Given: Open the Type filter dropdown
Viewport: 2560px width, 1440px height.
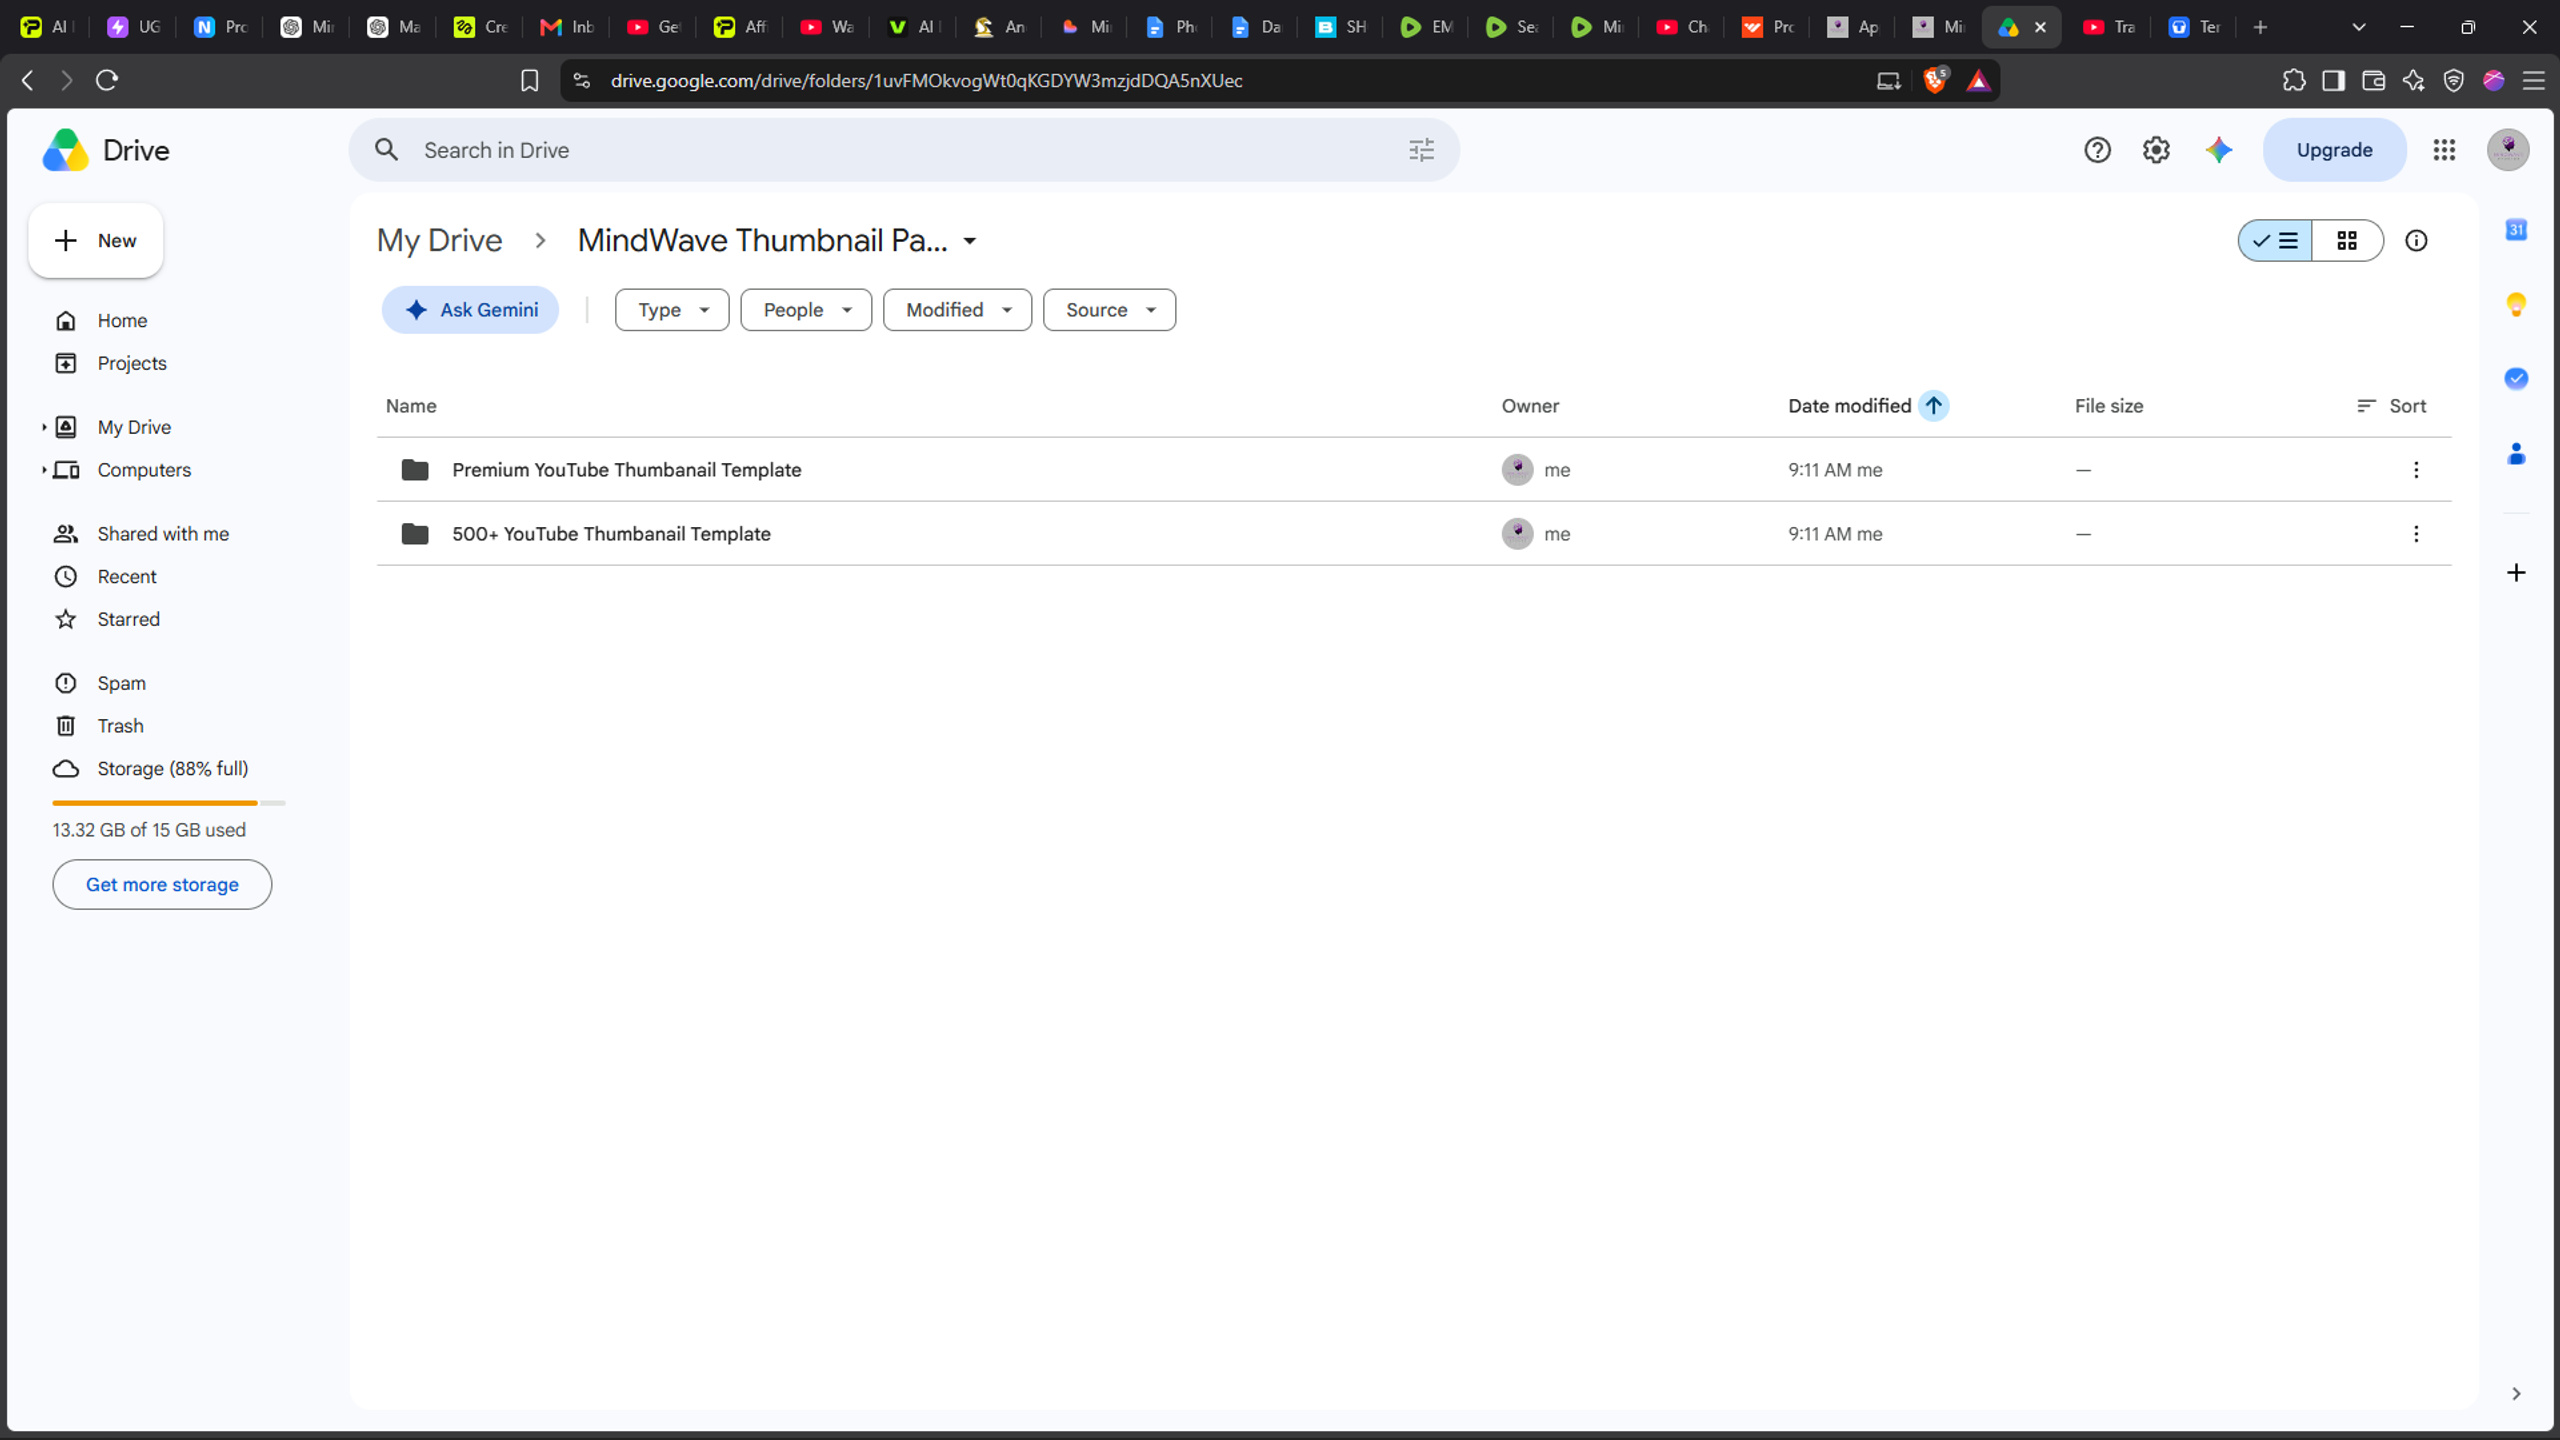Looking at the screenshot, I should (672, 310).
